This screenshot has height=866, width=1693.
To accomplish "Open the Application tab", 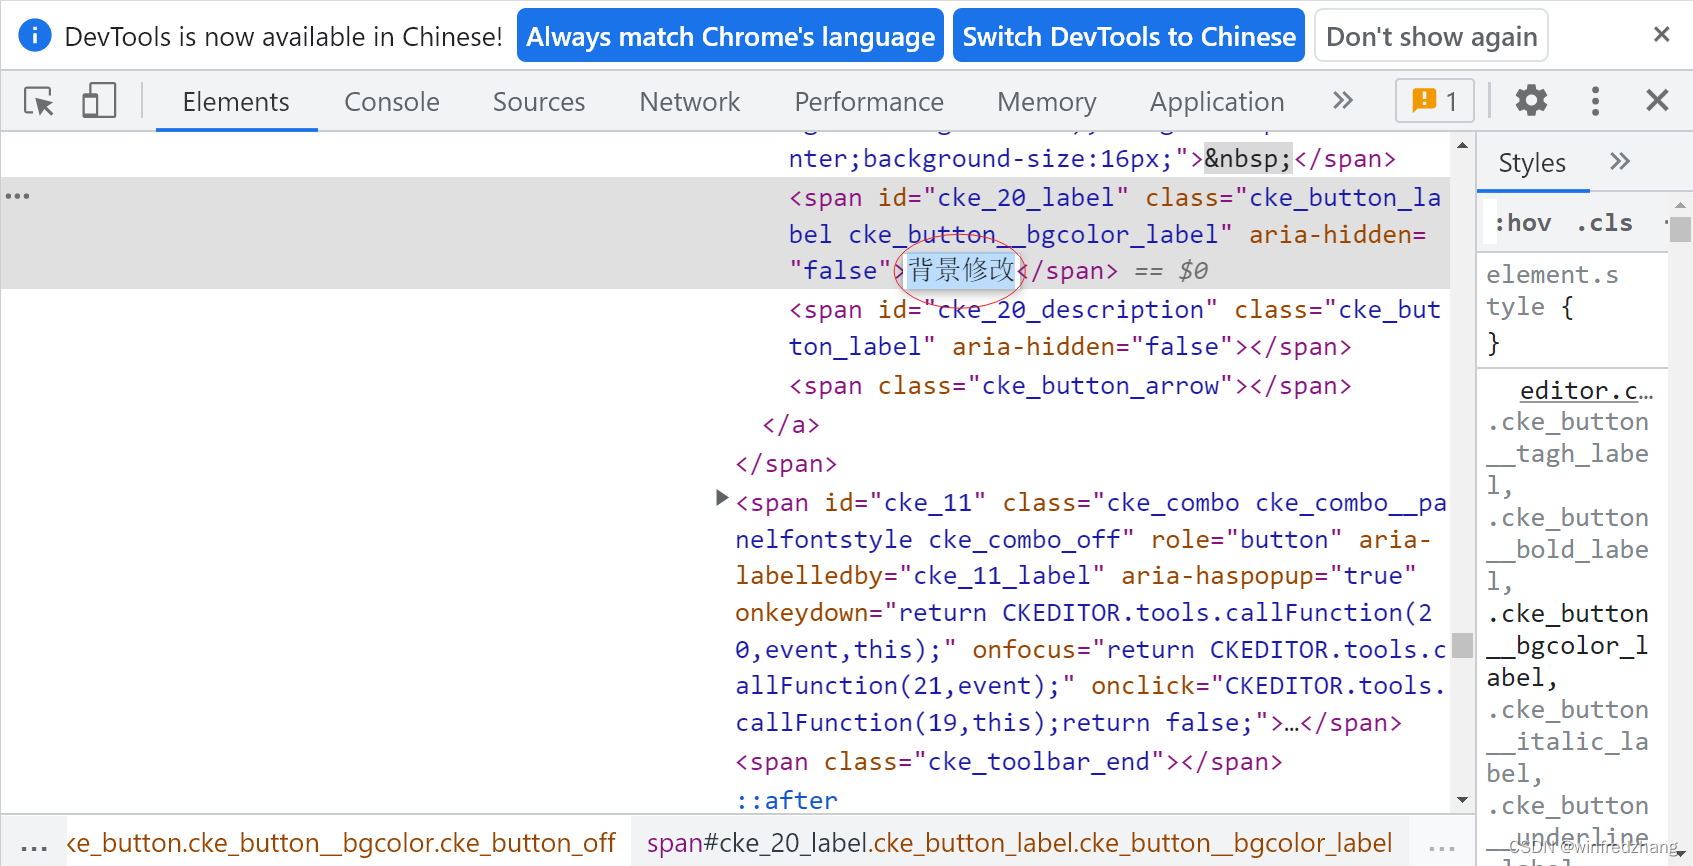I will (1217, 102).
